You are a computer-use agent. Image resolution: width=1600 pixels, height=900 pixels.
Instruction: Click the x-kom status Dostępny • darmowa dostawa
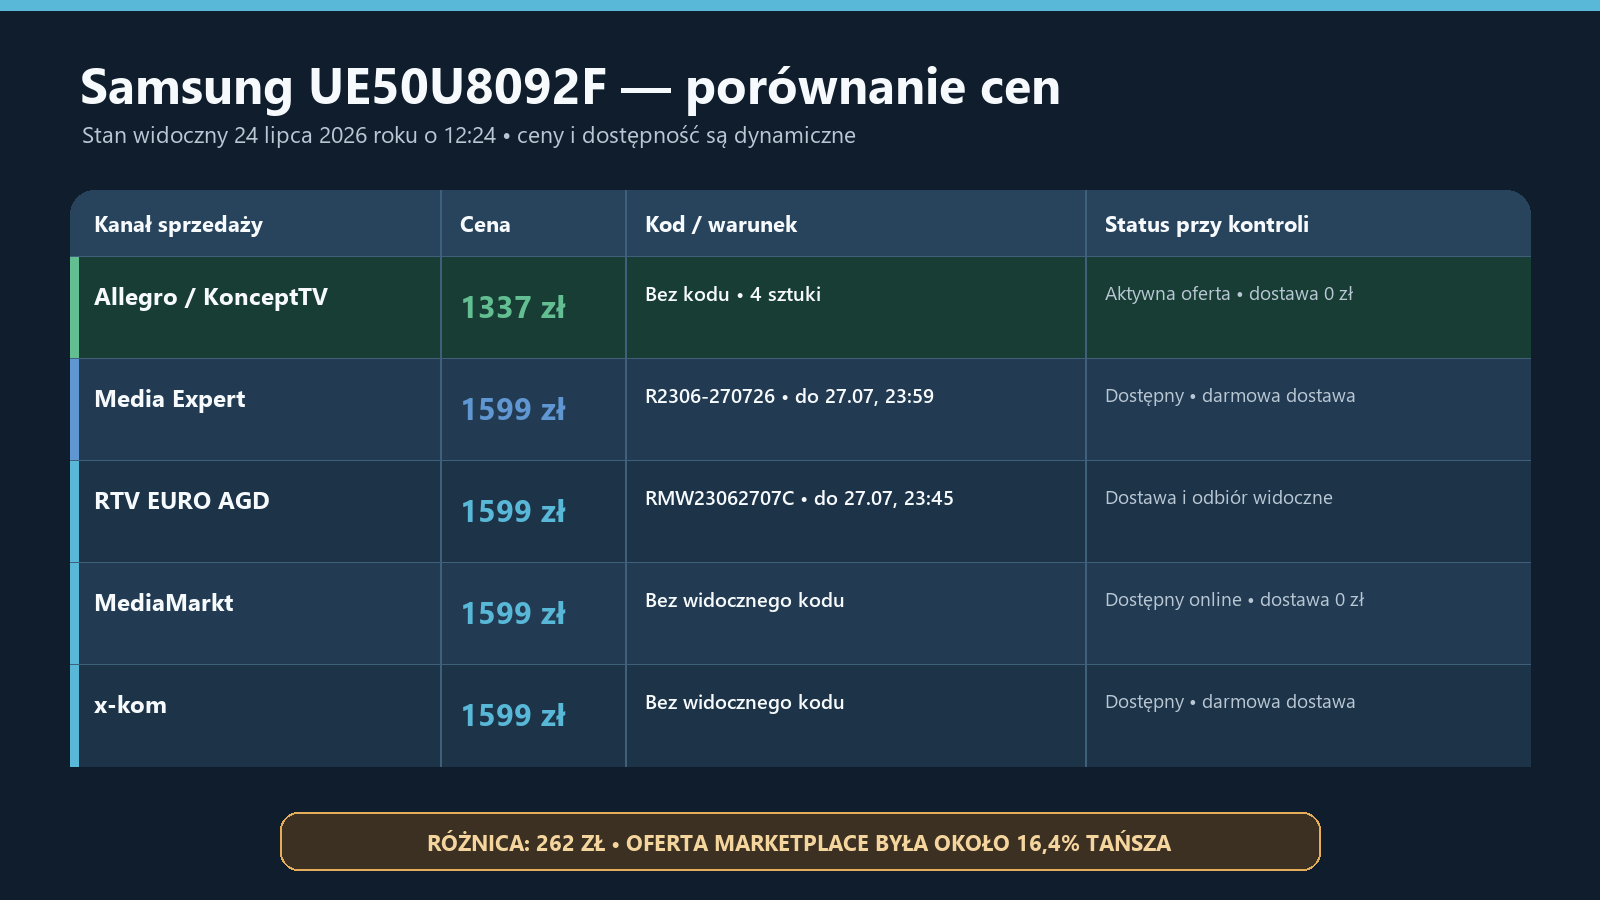pyautogui.click(x=1230, y=702)
